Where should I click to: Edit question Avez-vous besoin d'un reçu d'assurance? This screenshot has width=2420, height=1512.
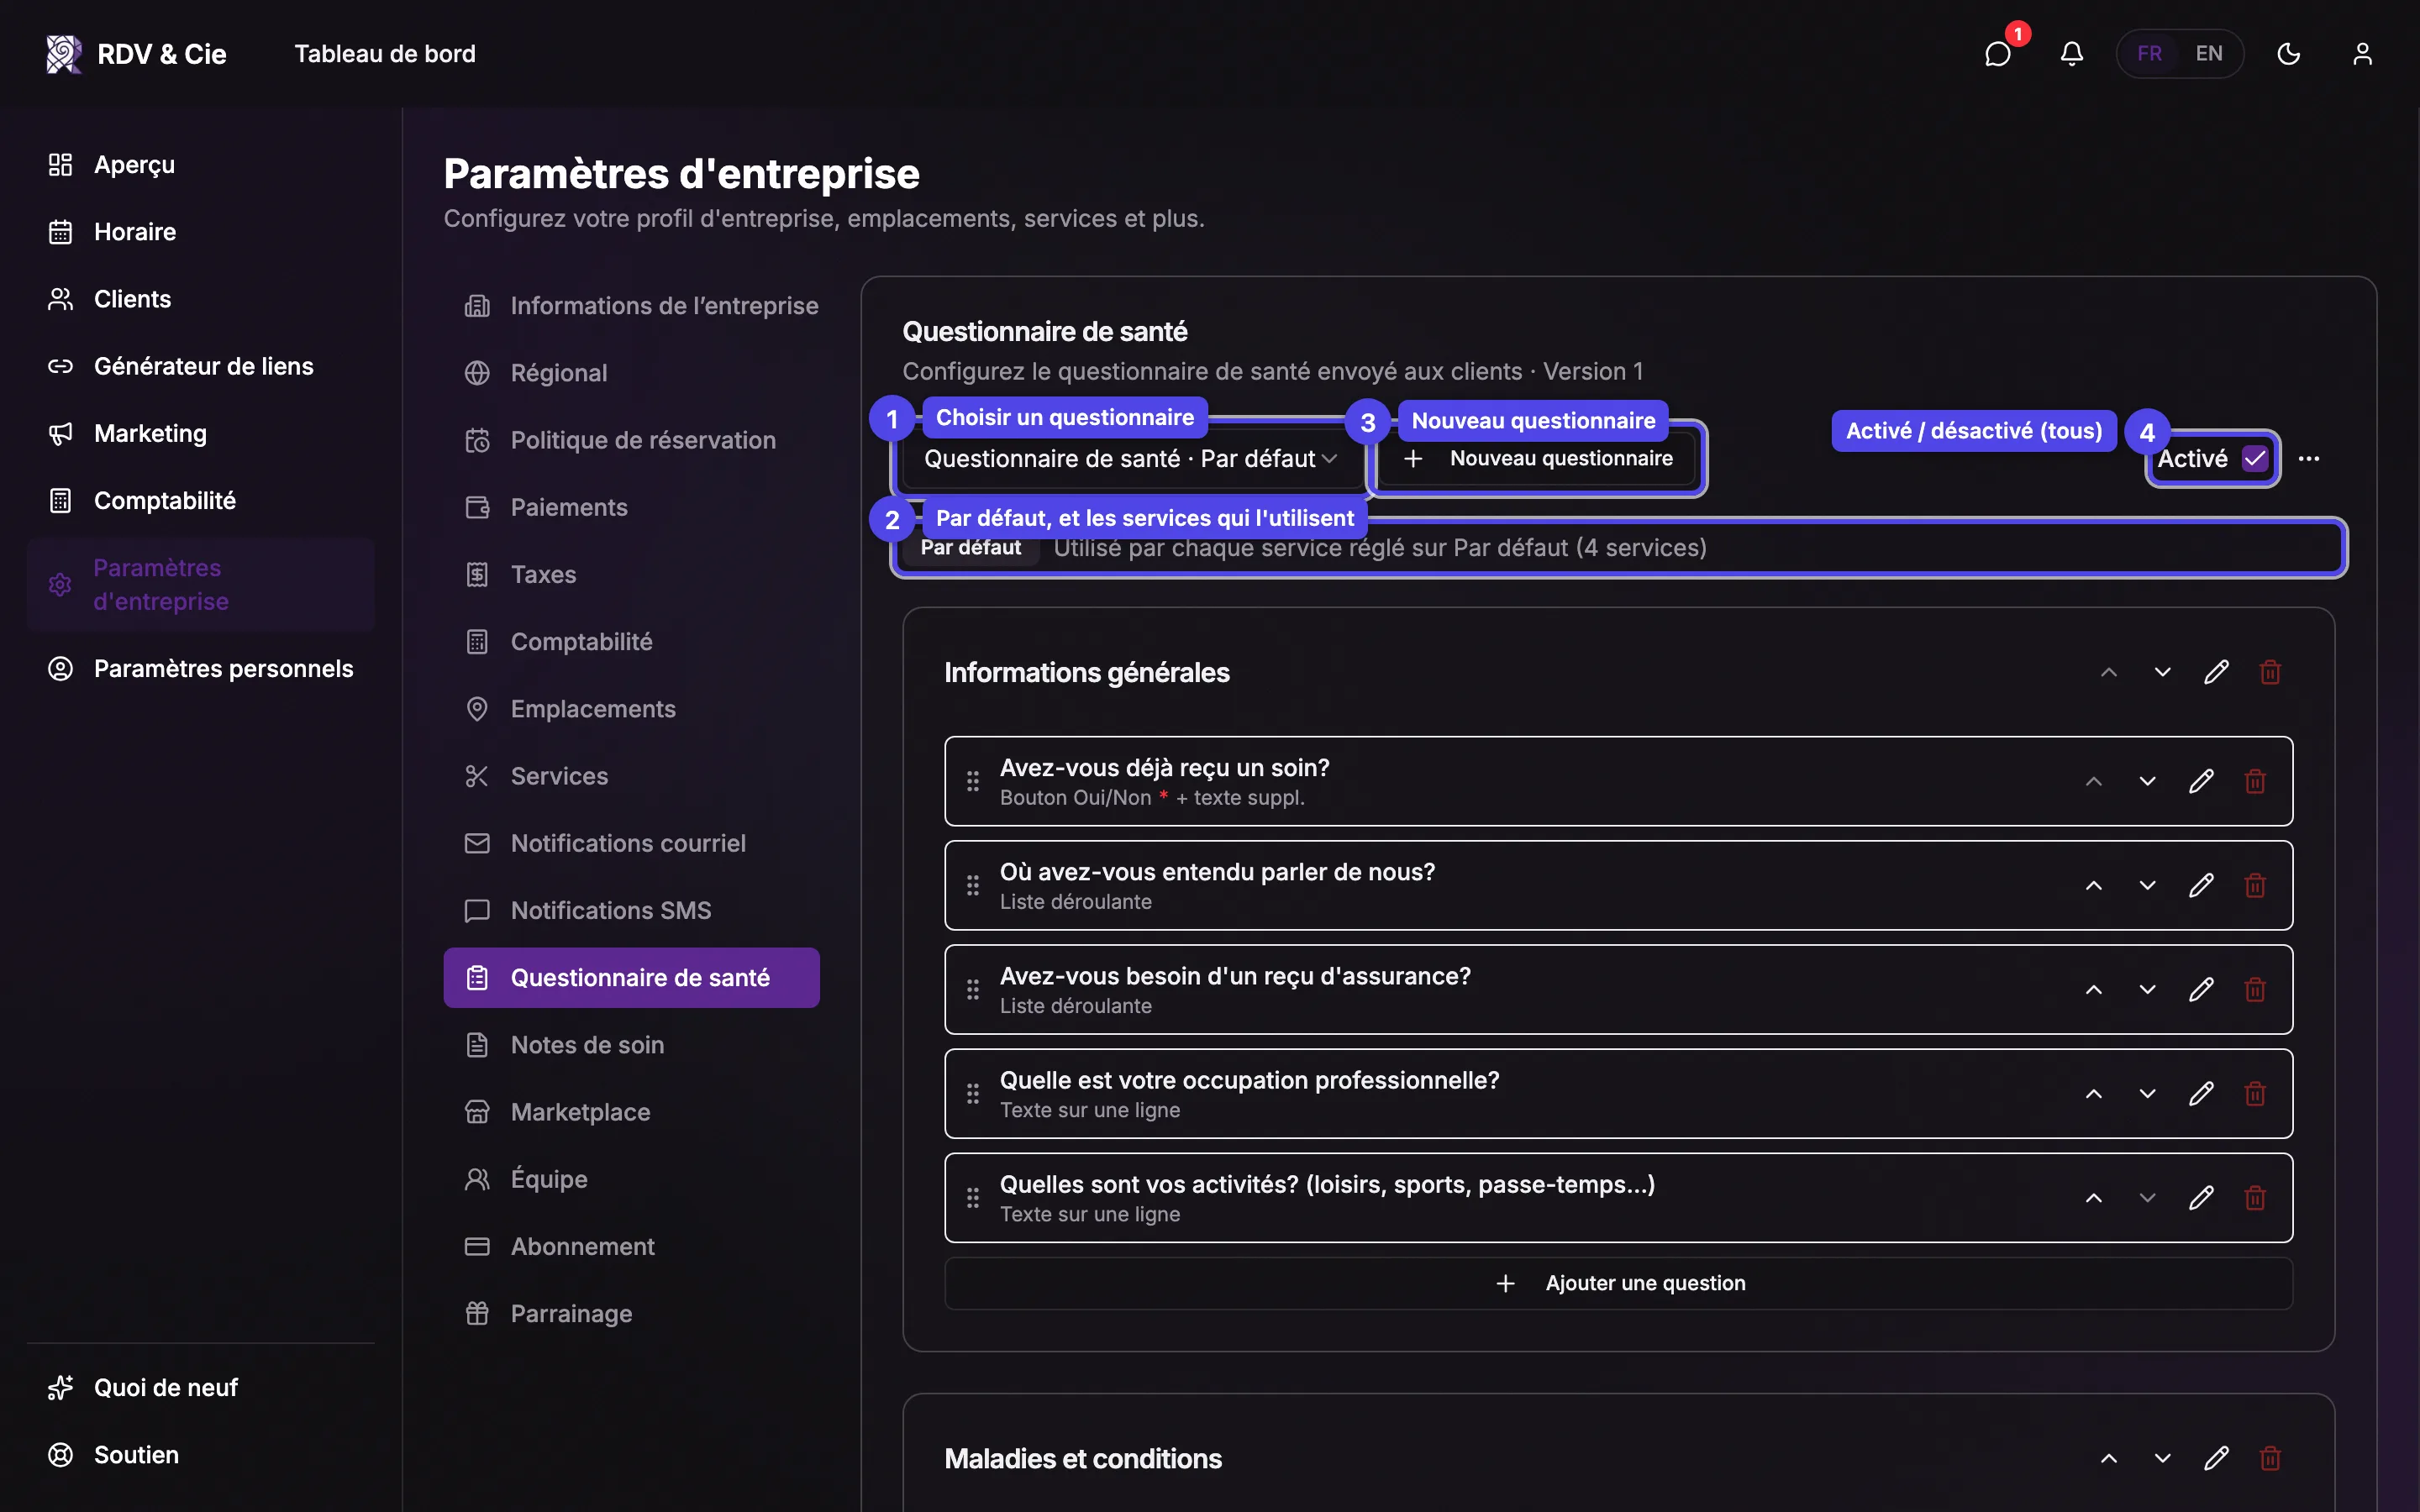click(2201, 989)
